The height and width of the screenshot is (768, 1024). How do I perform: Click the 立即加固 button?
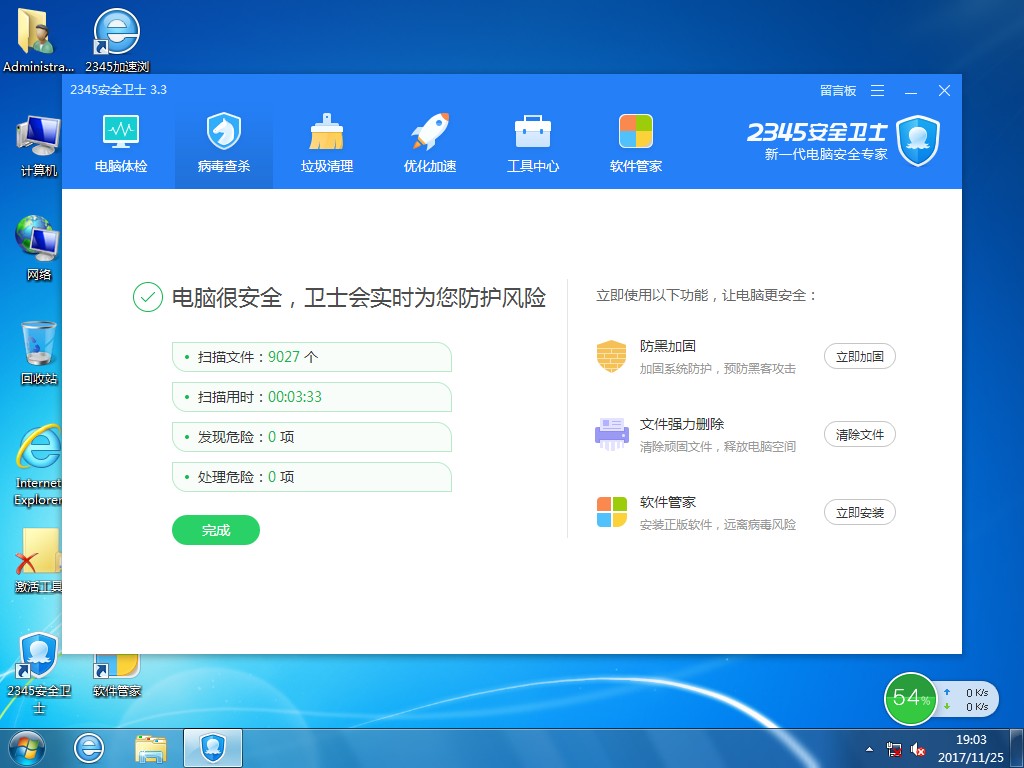pyautogui.click(x=859, y=357)
